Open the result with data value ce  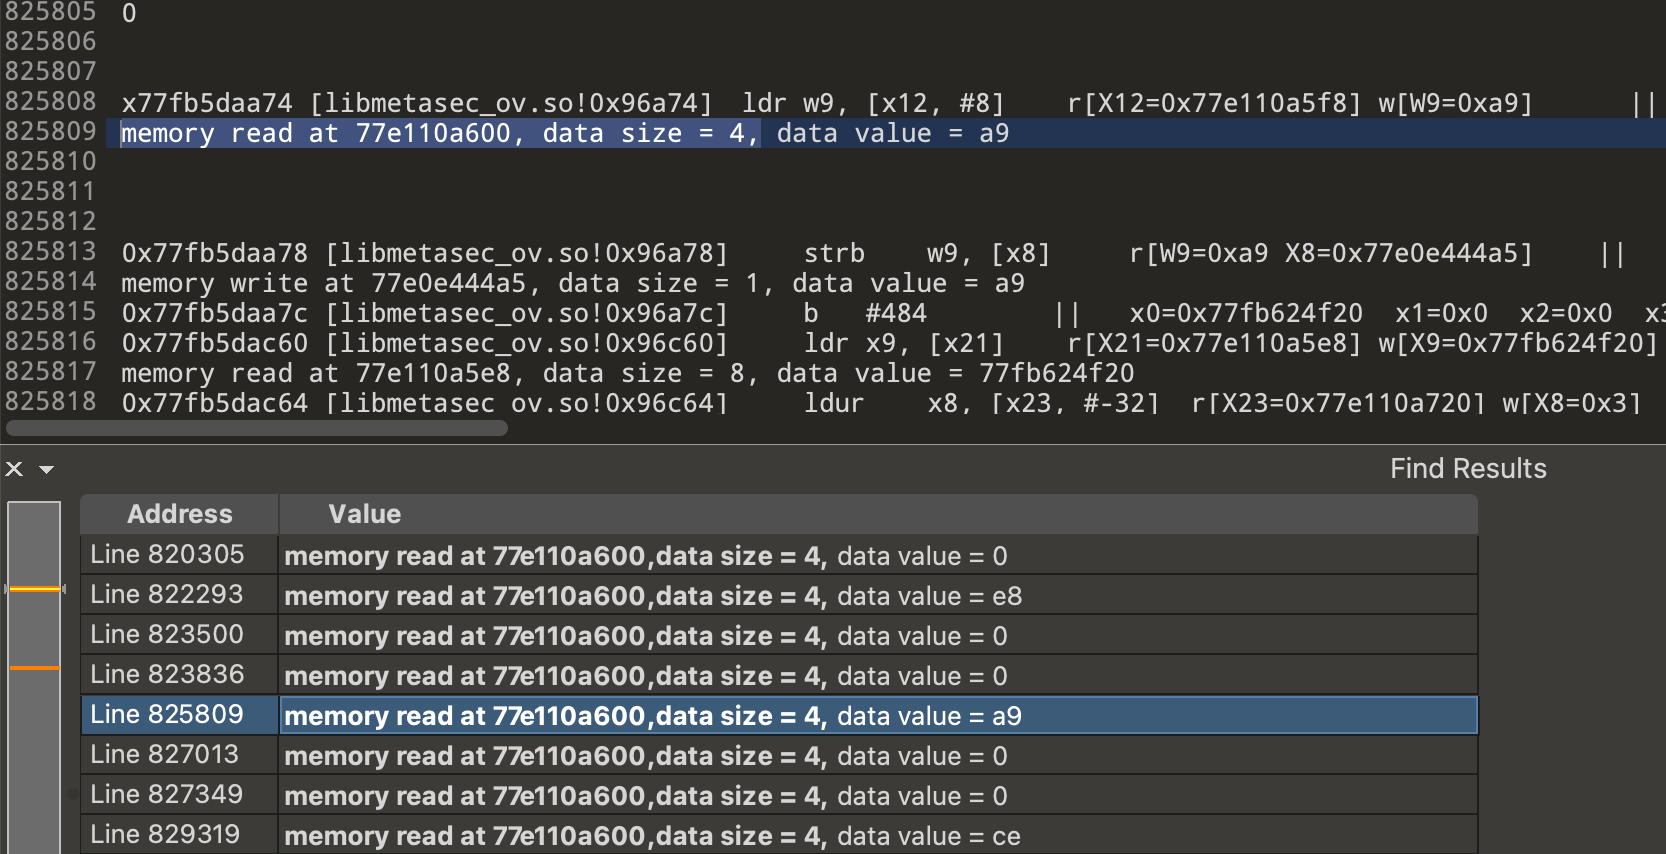point(652,836)
